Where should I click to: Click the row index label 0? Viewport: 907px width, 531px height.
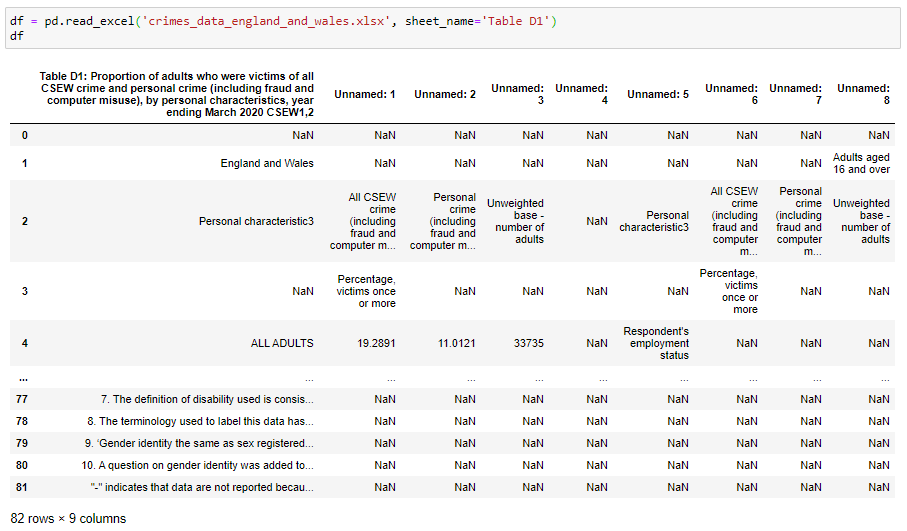pos(24,135)
